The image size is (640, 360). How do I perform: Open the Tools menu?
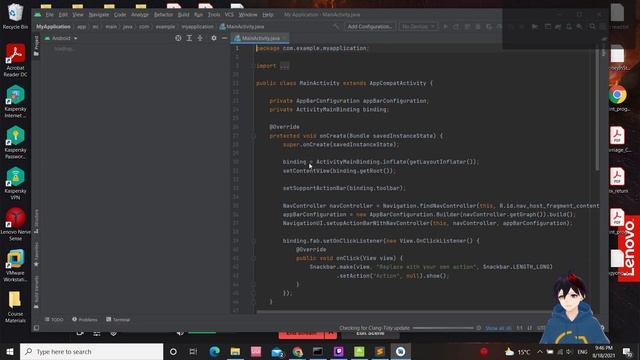[x=213, y=15]
